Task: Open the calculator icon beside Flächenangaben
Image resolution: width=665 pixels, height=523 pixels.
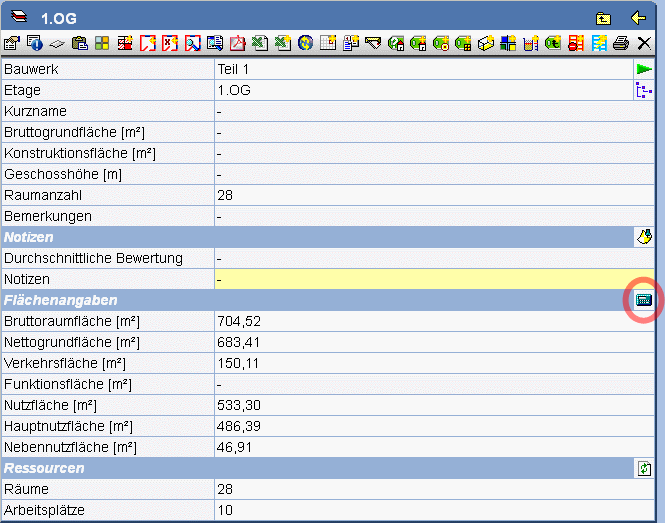Action: (x=644, y=300)
